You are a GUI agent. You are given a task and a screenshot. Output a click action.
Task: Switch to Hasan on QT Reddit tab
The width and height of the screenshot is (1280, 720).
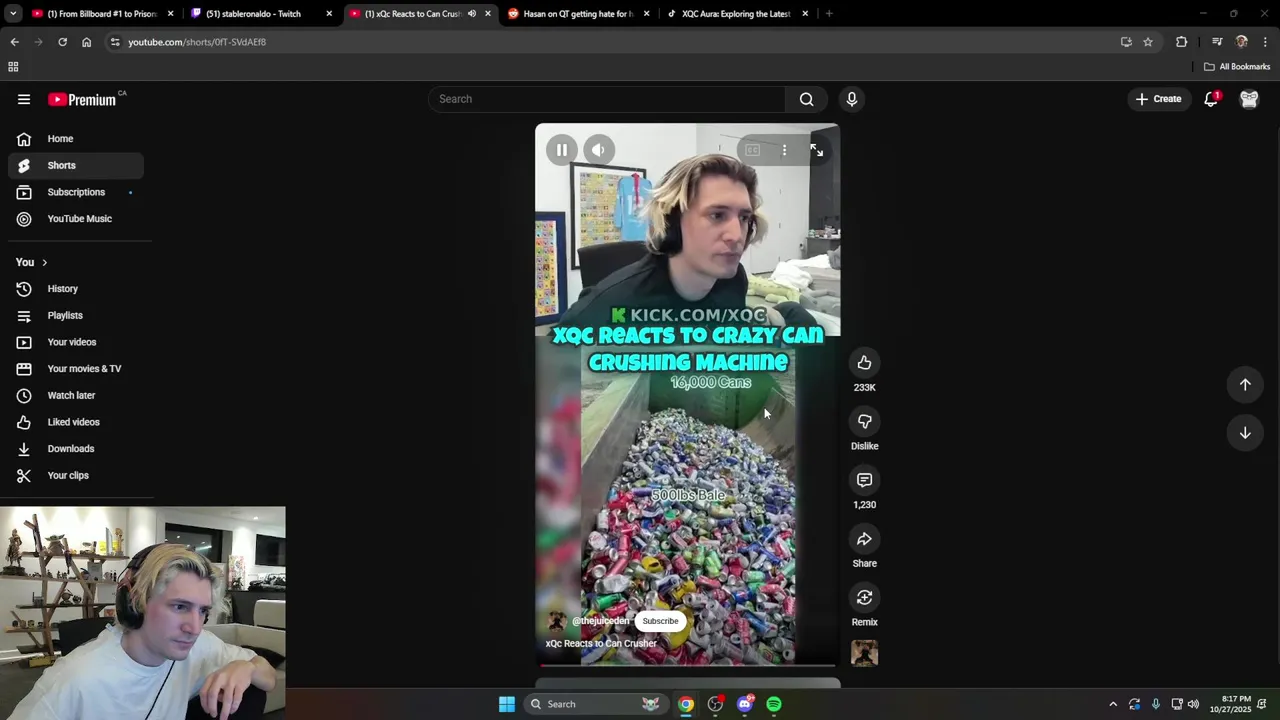click(x=578, y=14)
